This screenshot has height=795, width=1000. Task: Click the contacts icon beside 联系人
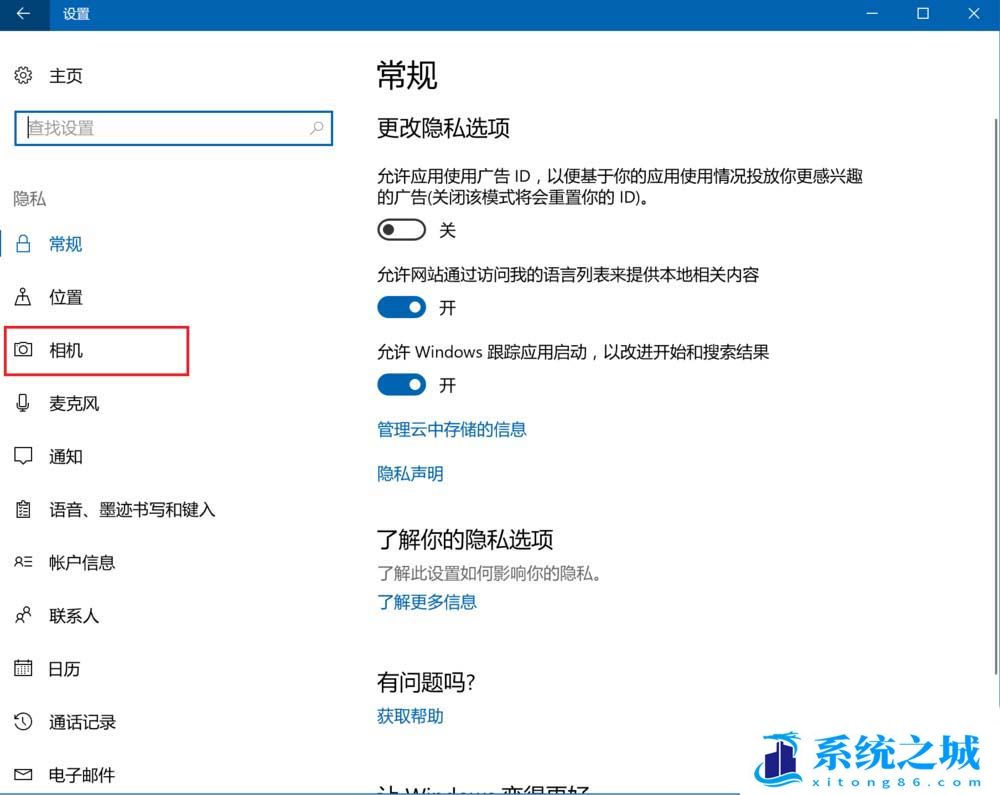23,615
